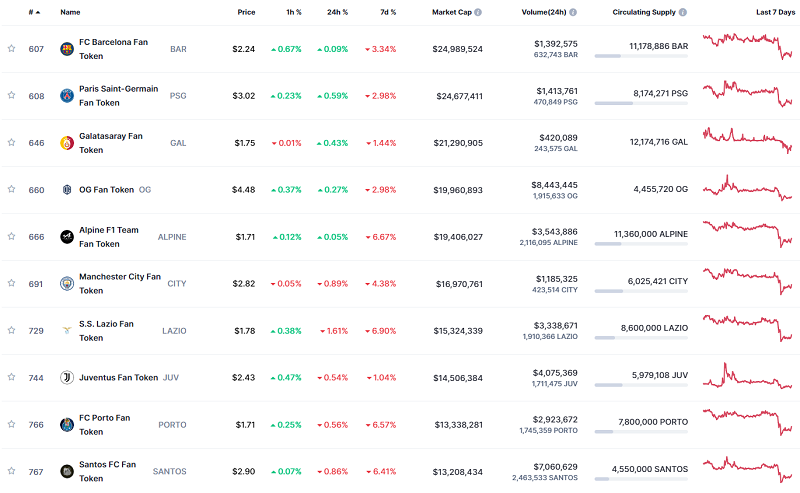Image resolution: width=800 pixels, height=493 pixels.
Task: Click the Circulating Supply info icon
Action: click(683, 12)
